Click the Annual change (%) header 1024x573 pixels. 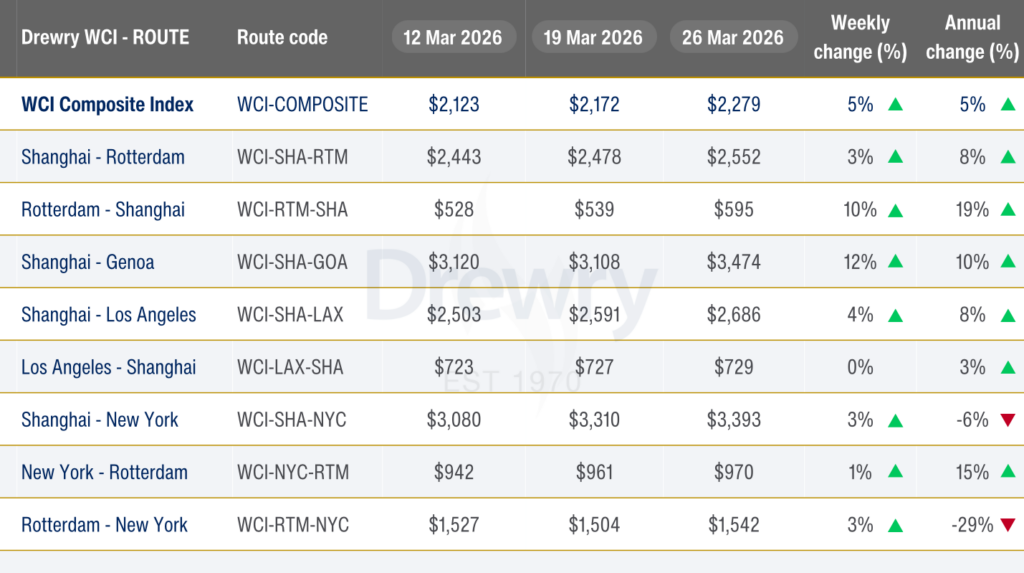972,38
